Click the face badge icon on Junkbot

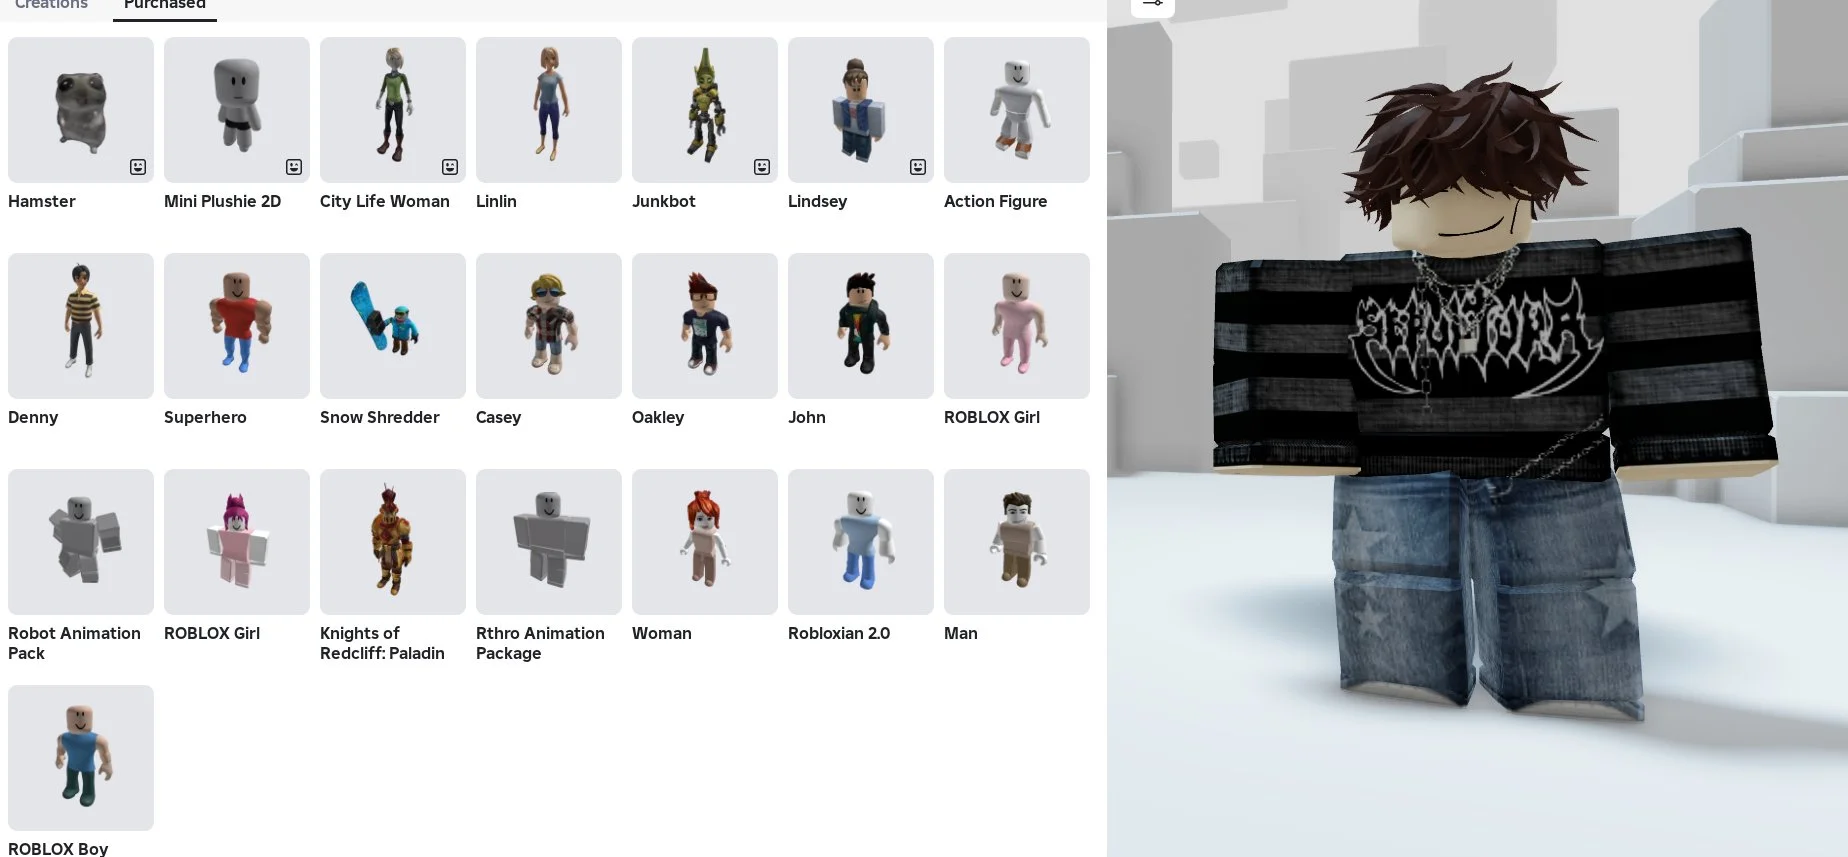762,167
